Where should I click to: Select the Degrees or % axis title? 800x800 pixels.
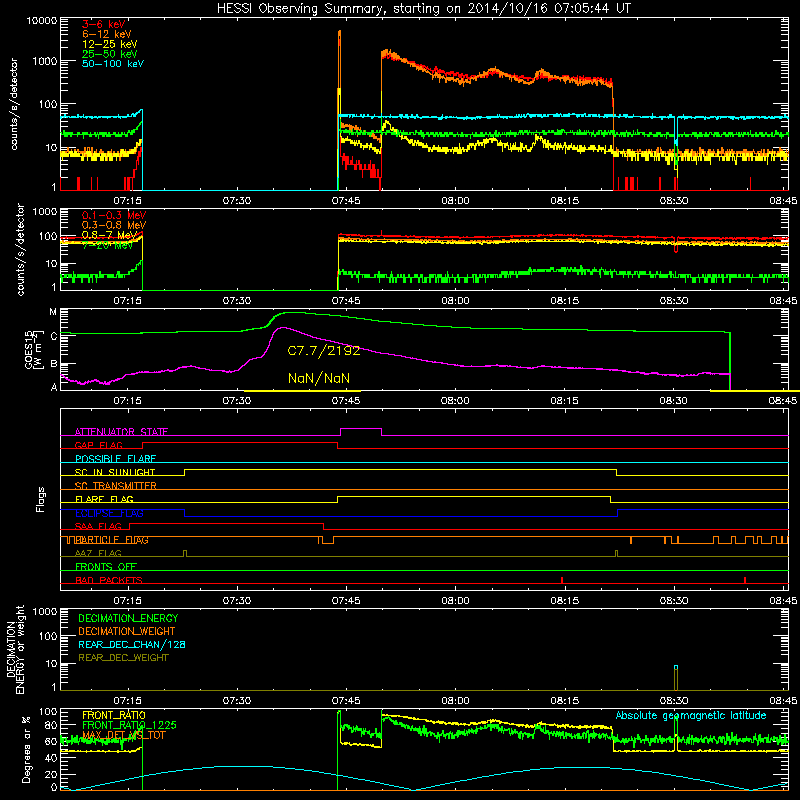click(x=26, y=749)
